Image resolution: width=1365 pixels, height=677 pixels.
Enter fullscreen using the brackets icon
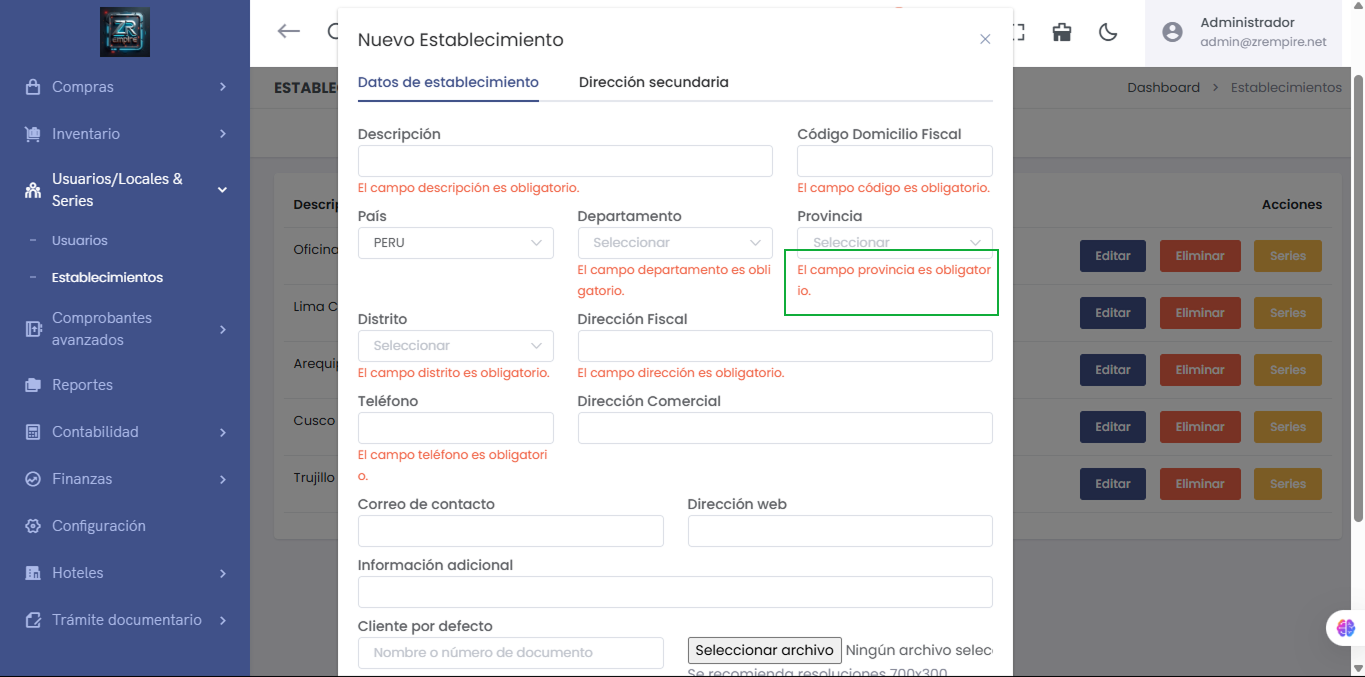coord(1016,31)
